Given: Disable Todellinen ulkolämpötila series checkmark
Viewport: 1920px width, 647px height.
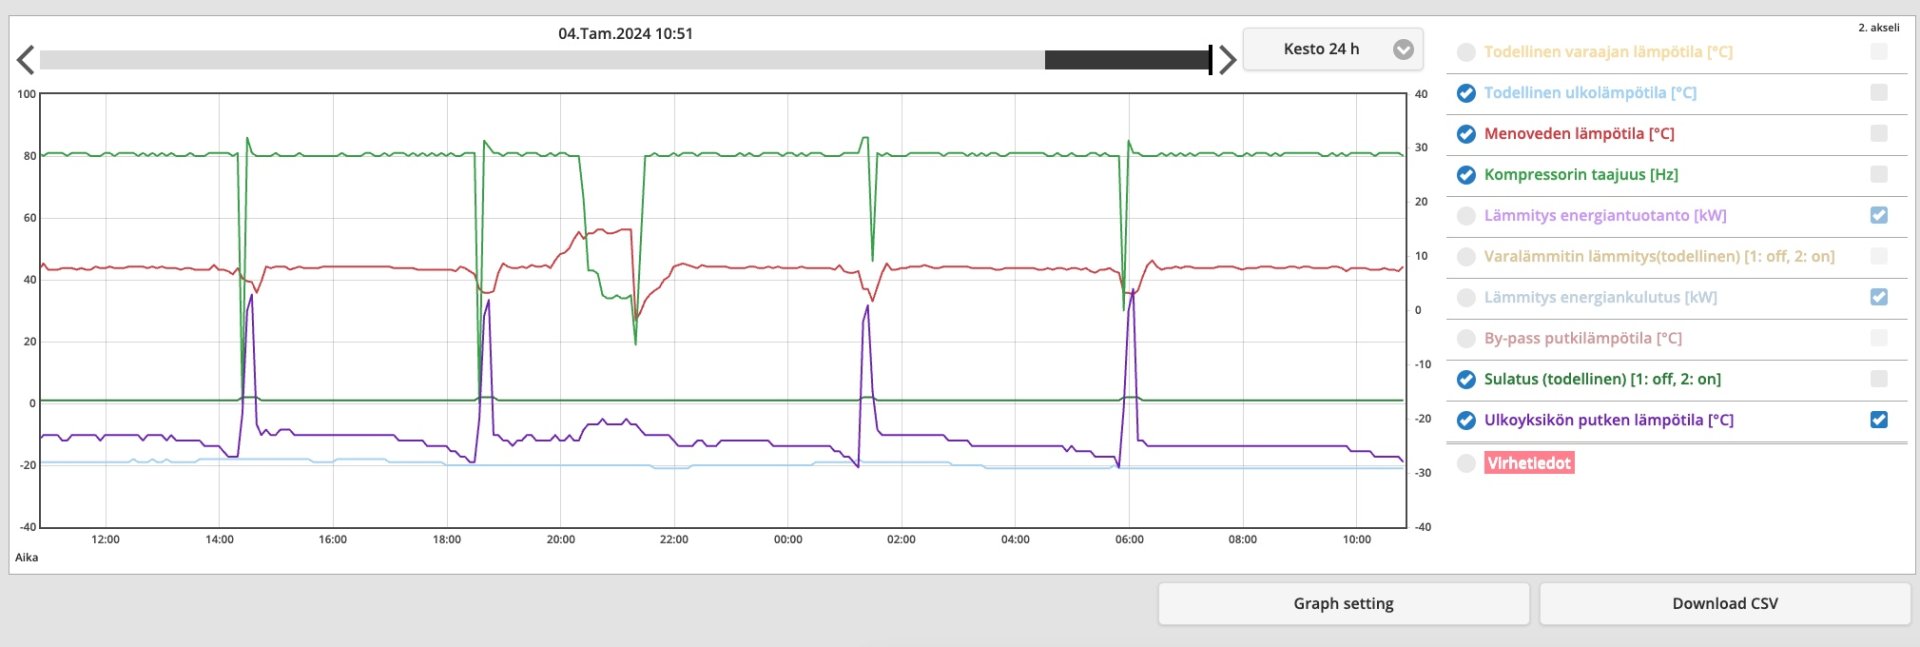Looking at the screenshot, I should [x=1466, y=93].
